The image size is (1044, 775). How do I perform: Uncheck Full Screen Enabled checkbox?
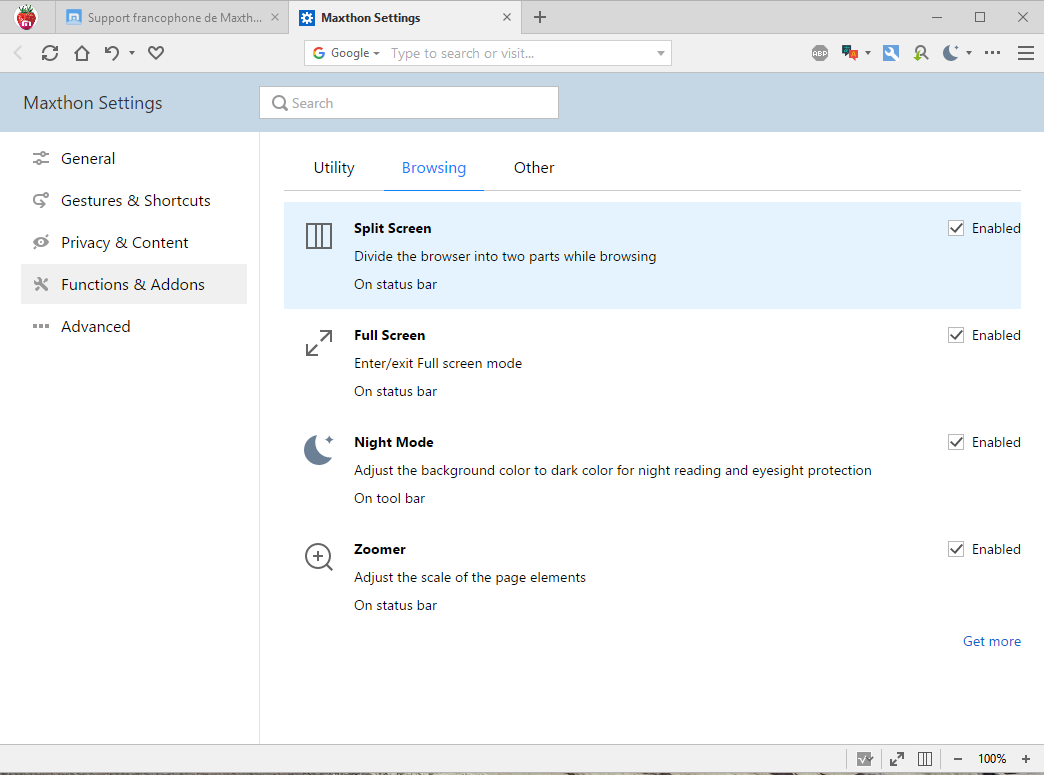956,336
